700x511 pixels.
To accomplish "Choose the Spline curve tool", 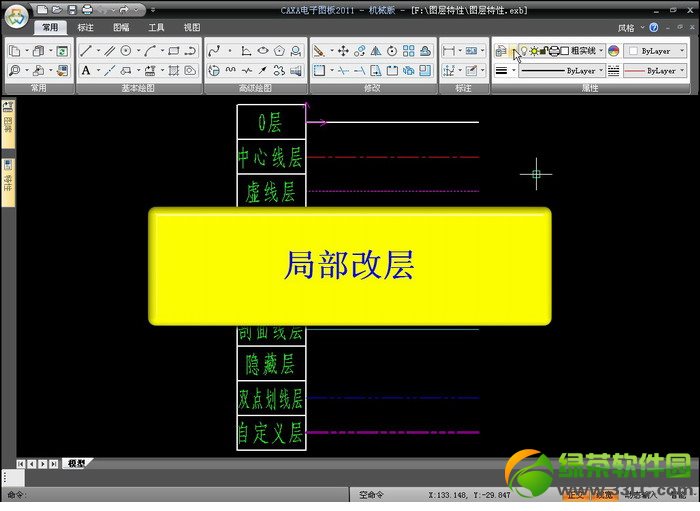I will (x=214, y=51).
